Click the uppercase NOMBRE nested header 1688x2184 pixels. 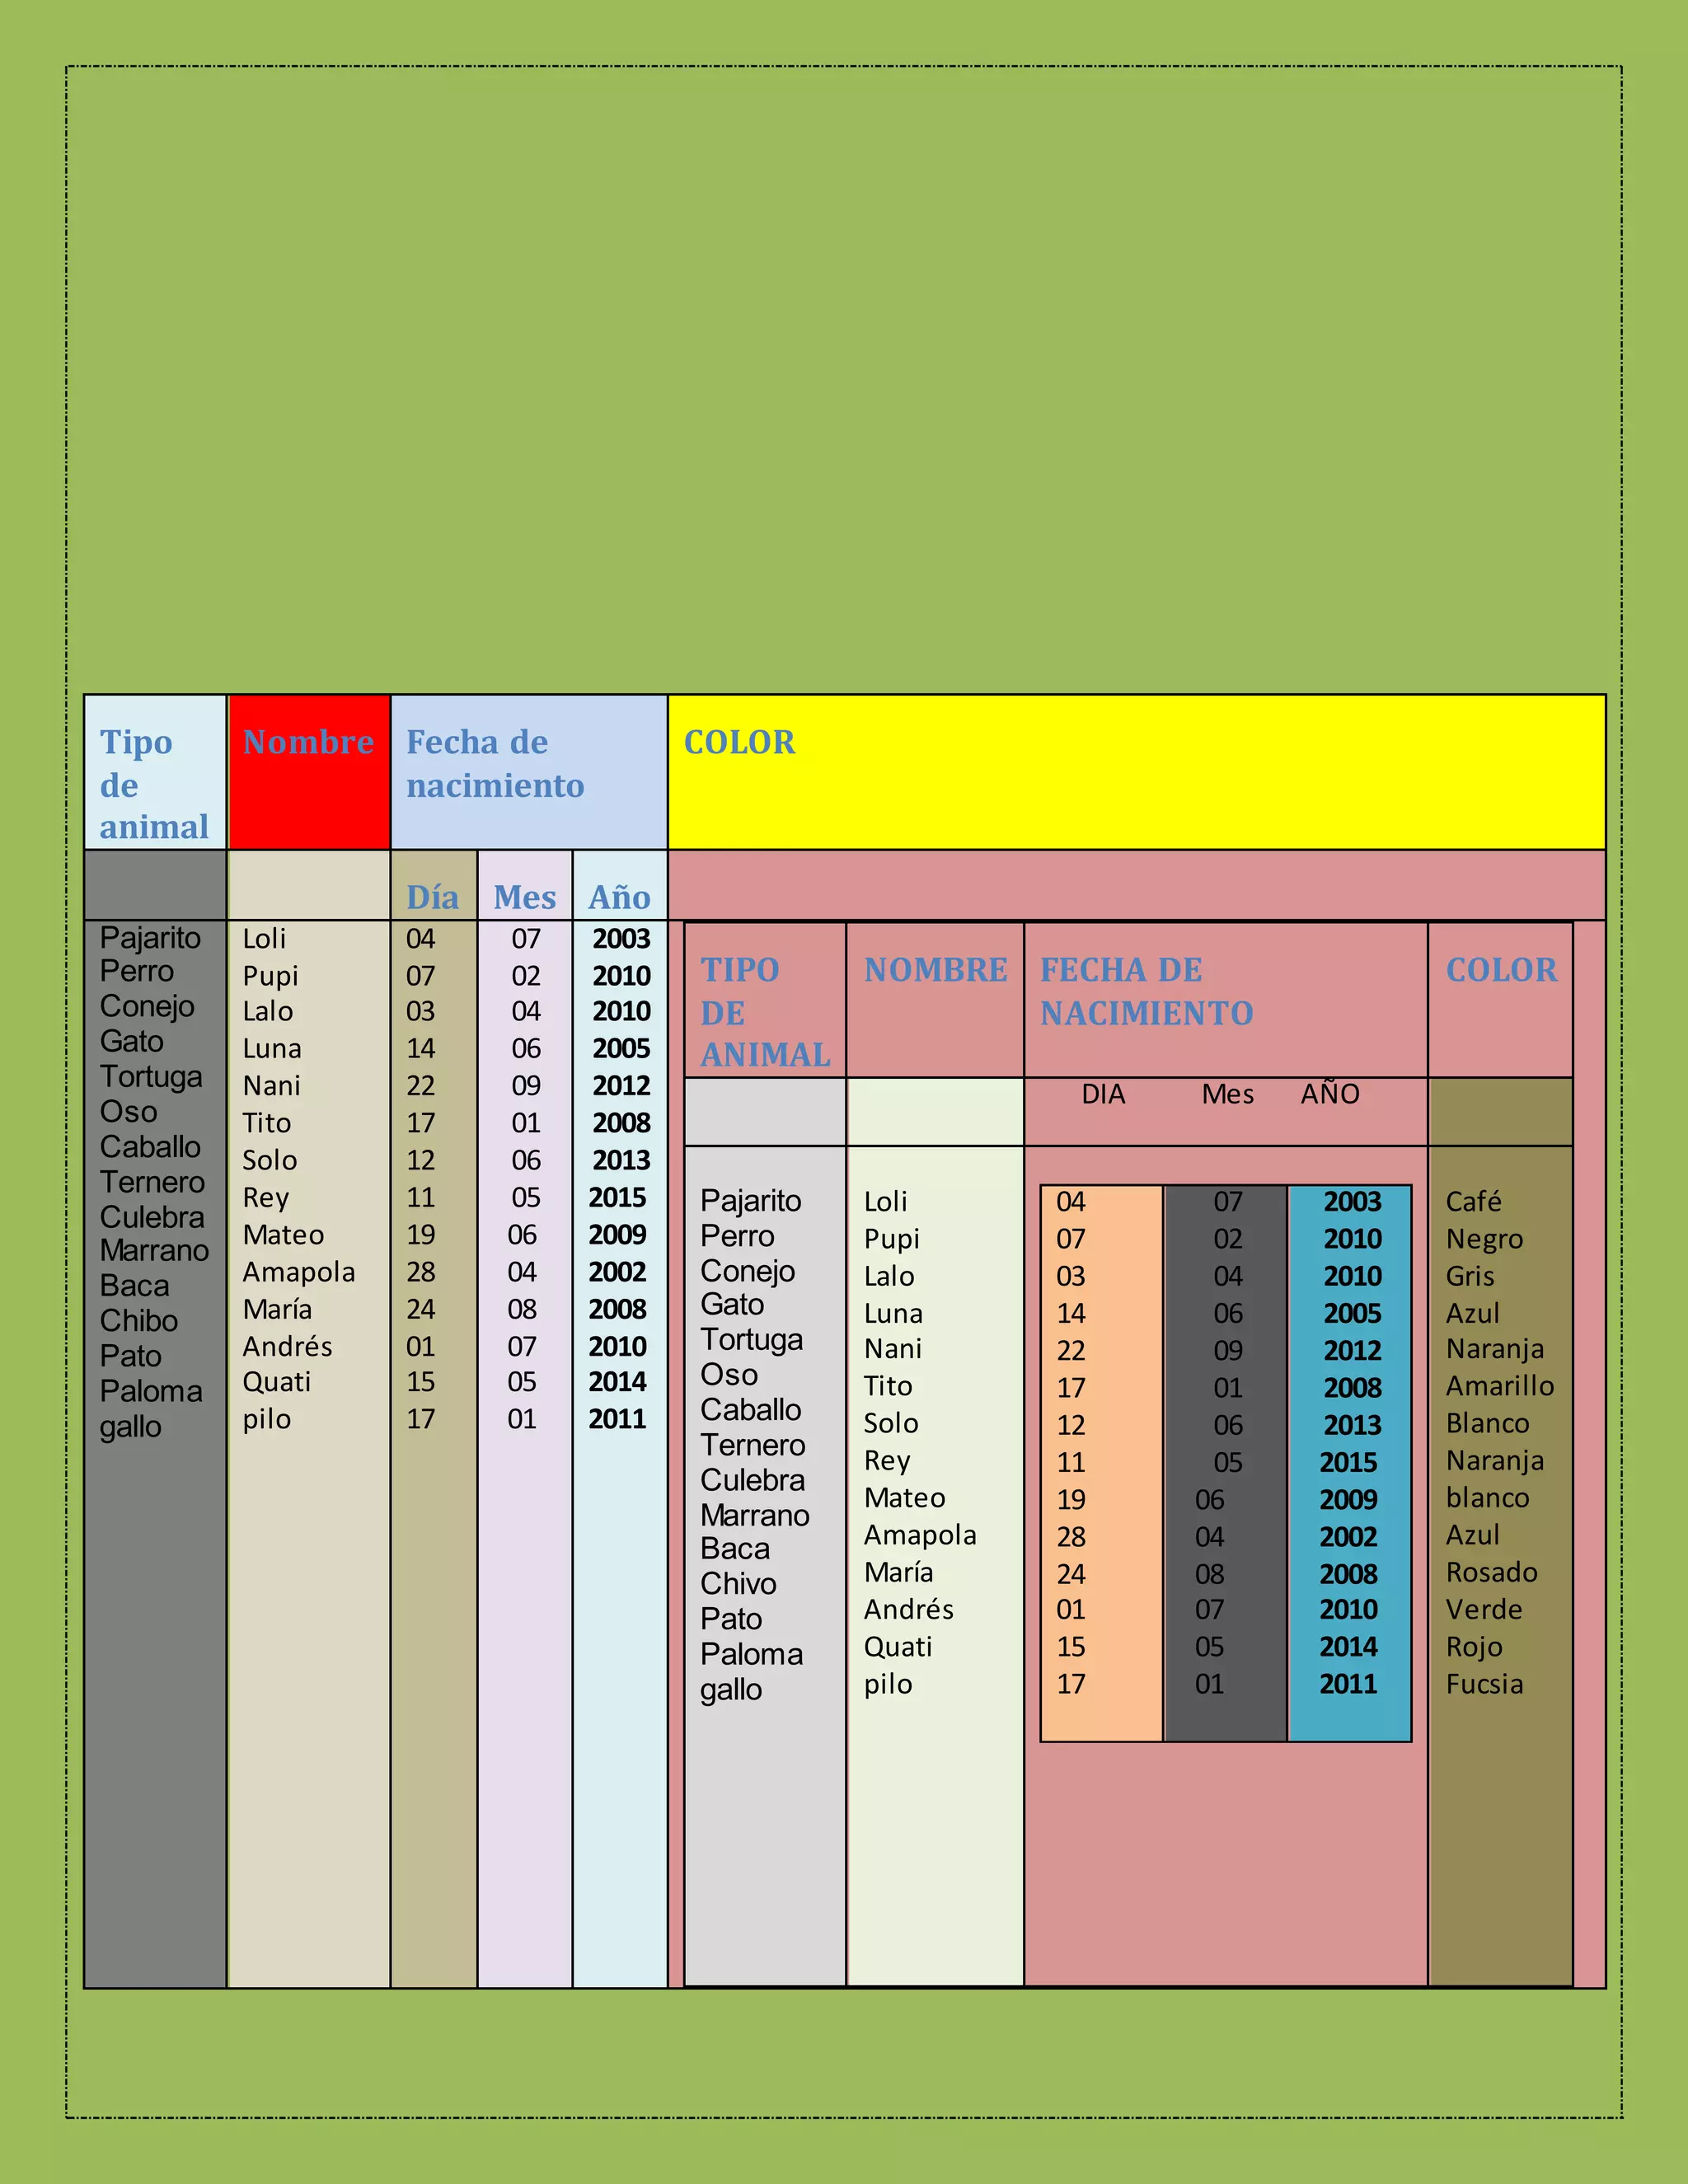point(935,969)
